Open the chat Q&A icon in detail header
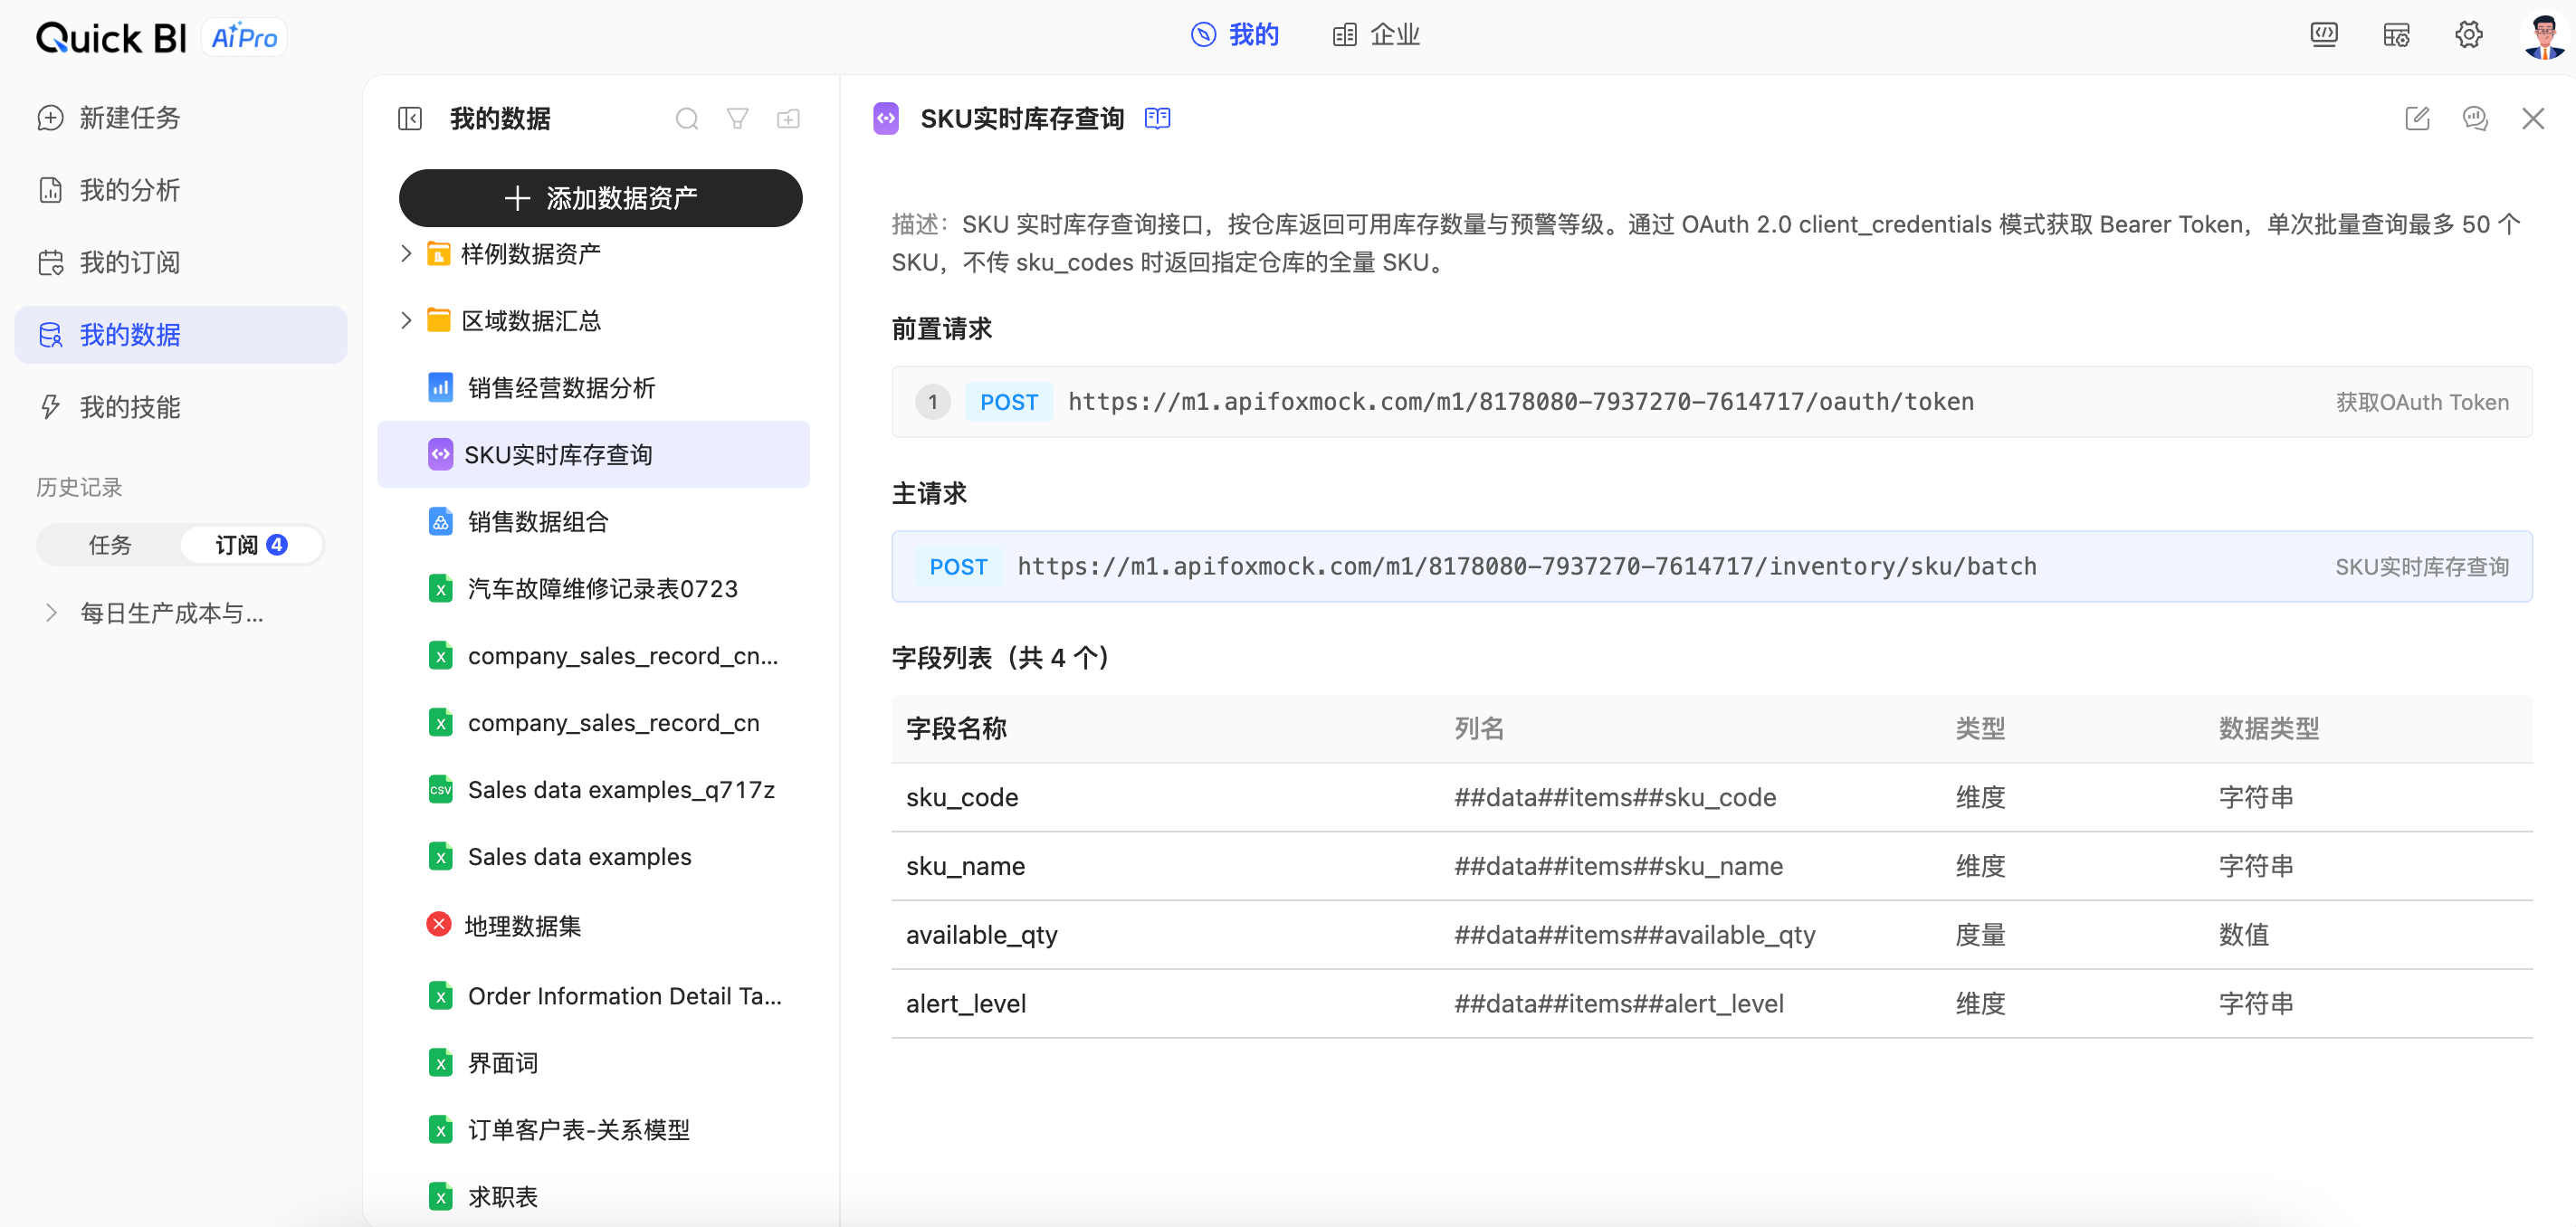 pyautogui.click(x=2475, y=119)
